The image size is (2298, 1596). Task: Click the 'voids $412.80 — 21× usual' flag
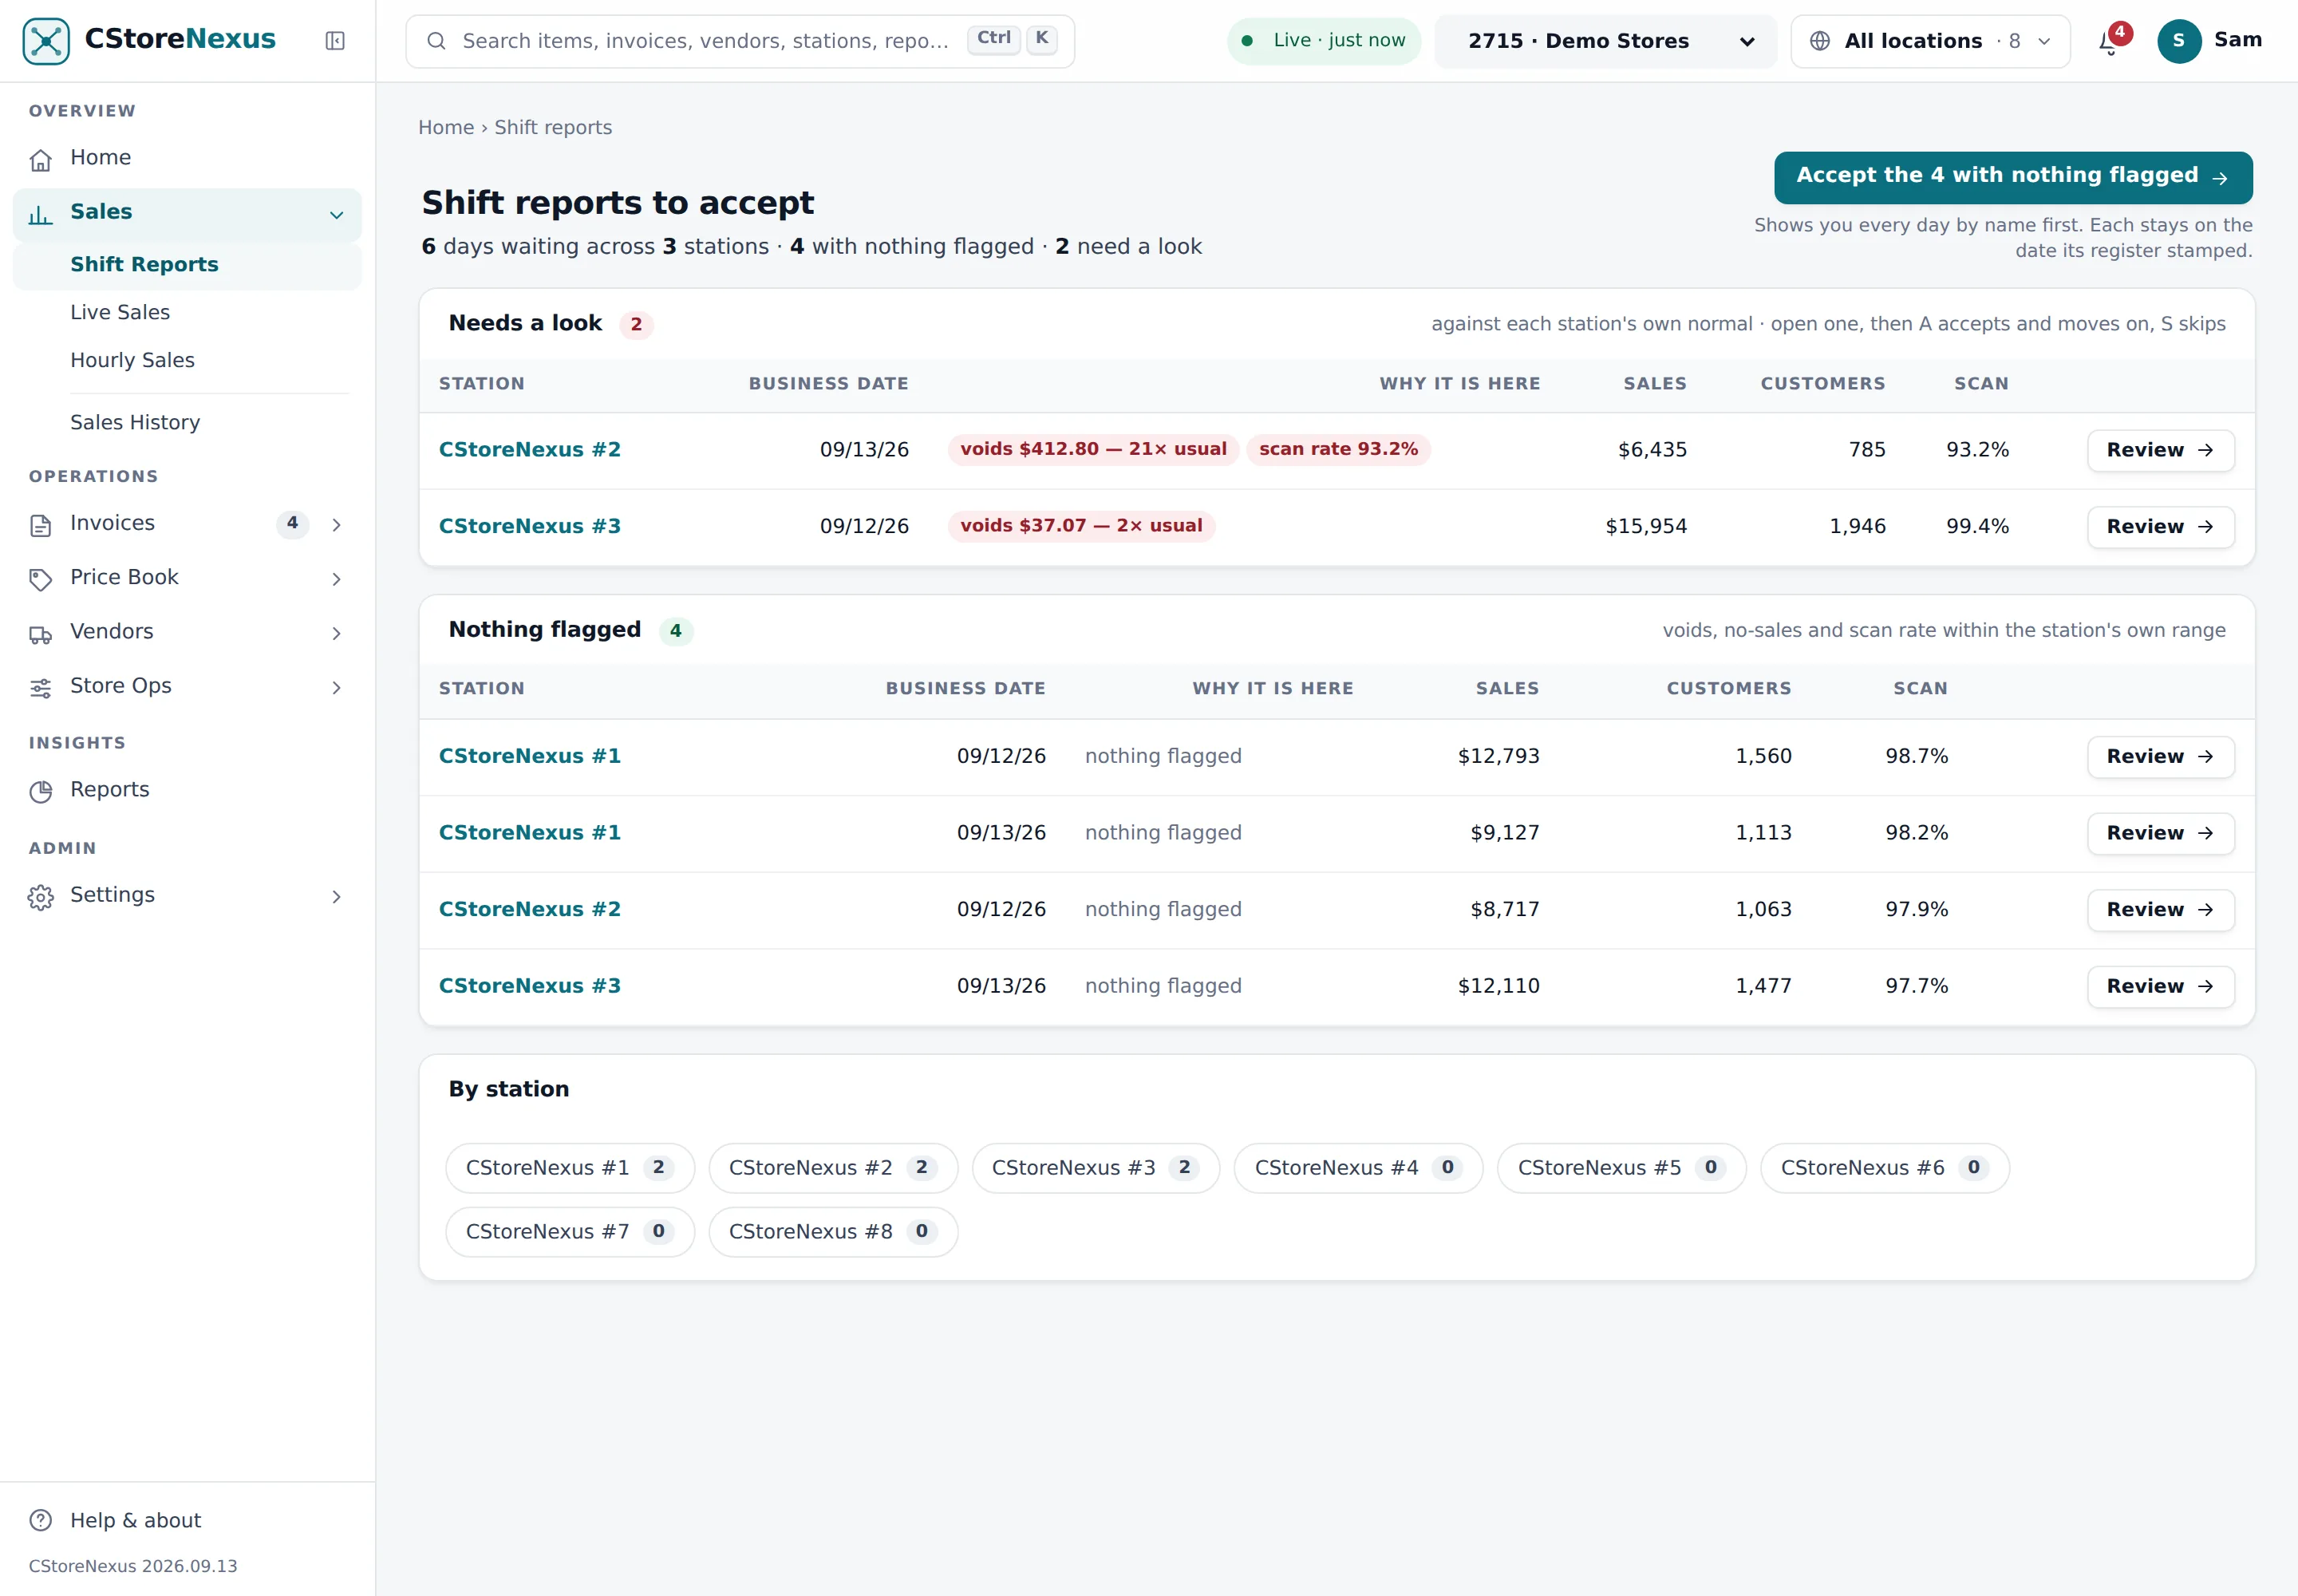coord(1093,450)
